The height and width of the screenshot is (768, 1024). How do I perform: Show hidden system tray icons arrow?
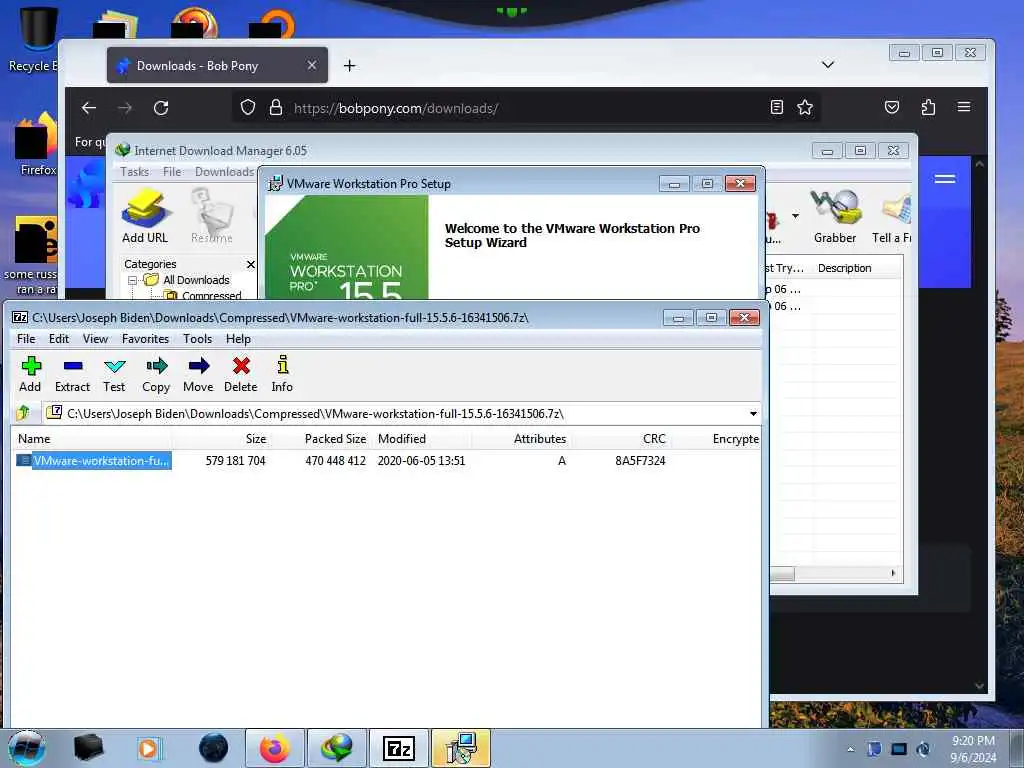(850, 749)
